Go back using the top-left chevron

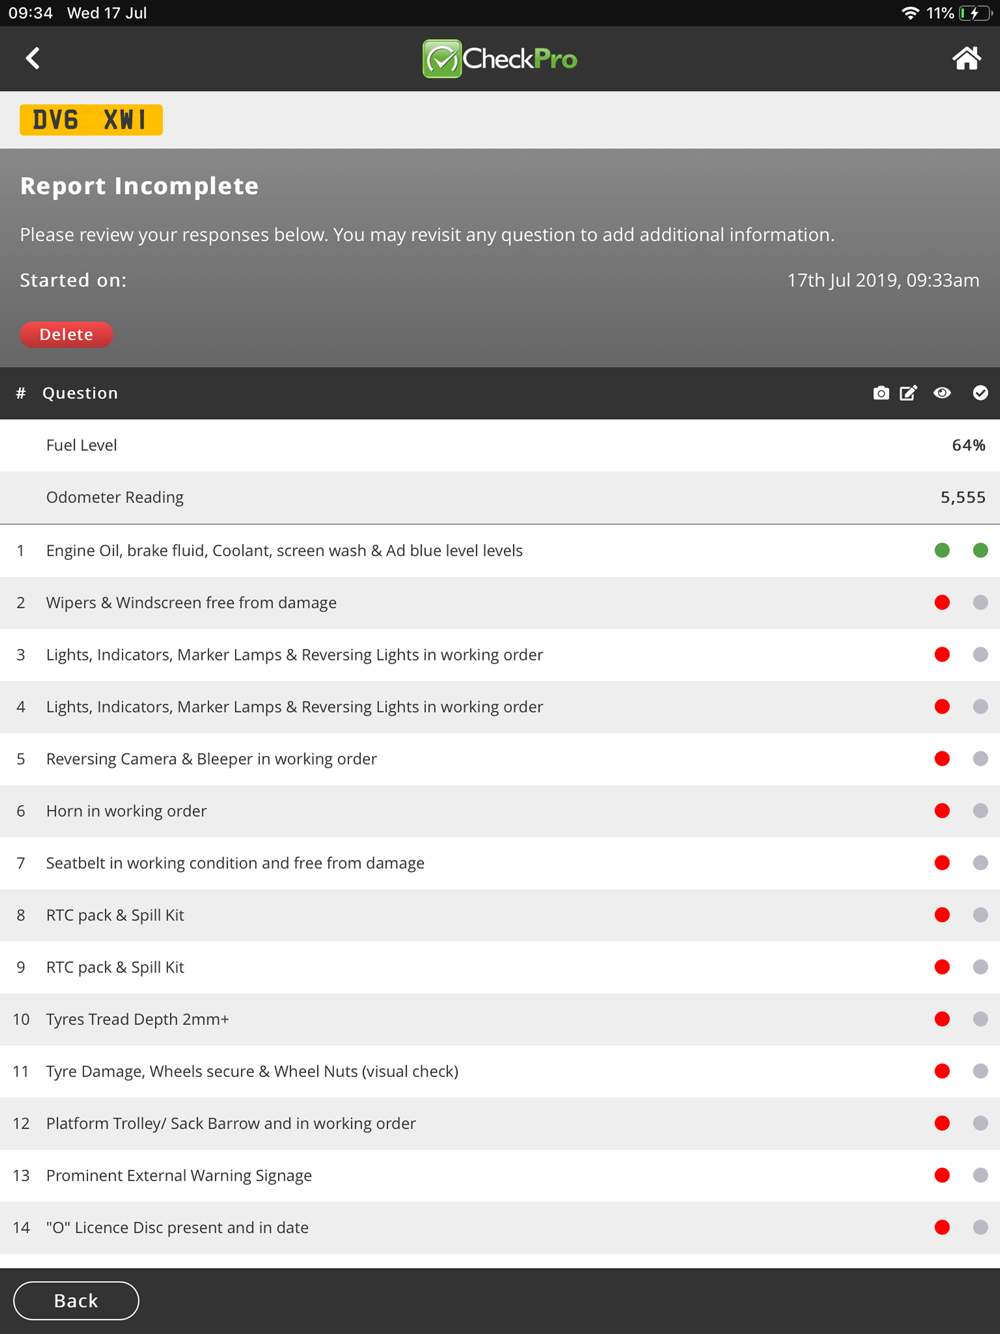(33, 58)
